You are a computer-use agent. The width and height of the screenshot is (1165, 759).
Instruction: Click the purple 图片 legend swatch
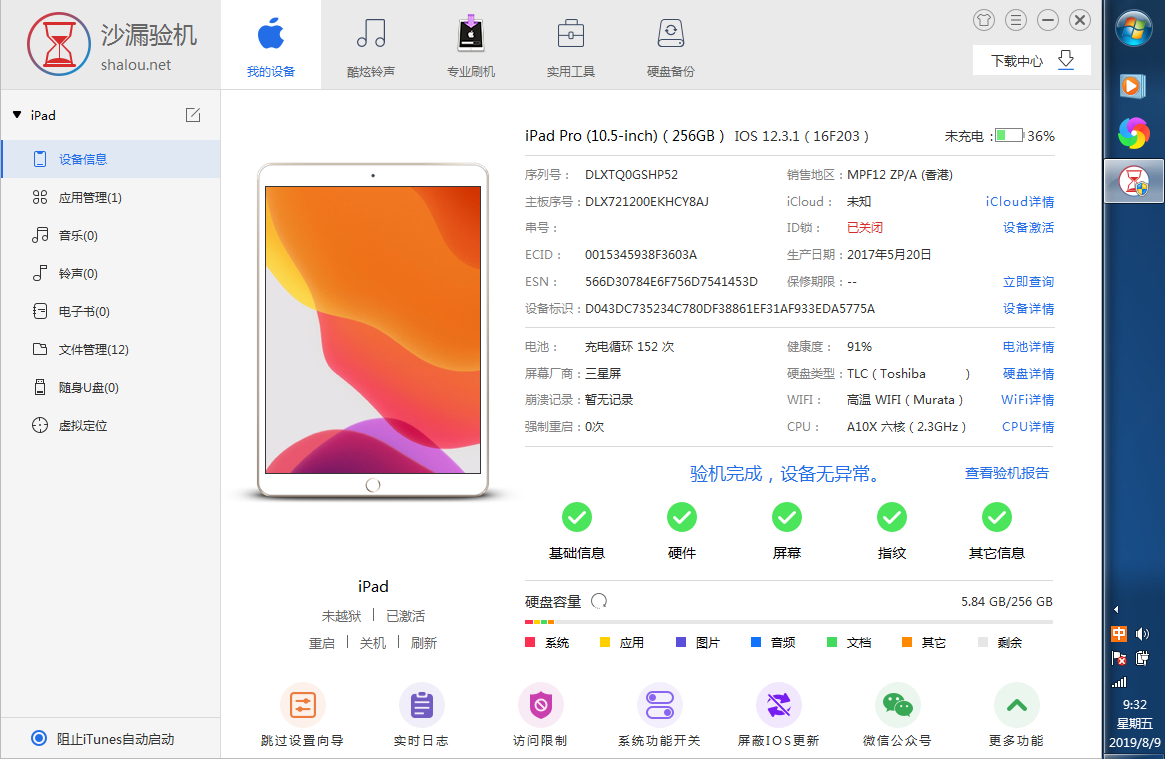click(x=681, y=642)
